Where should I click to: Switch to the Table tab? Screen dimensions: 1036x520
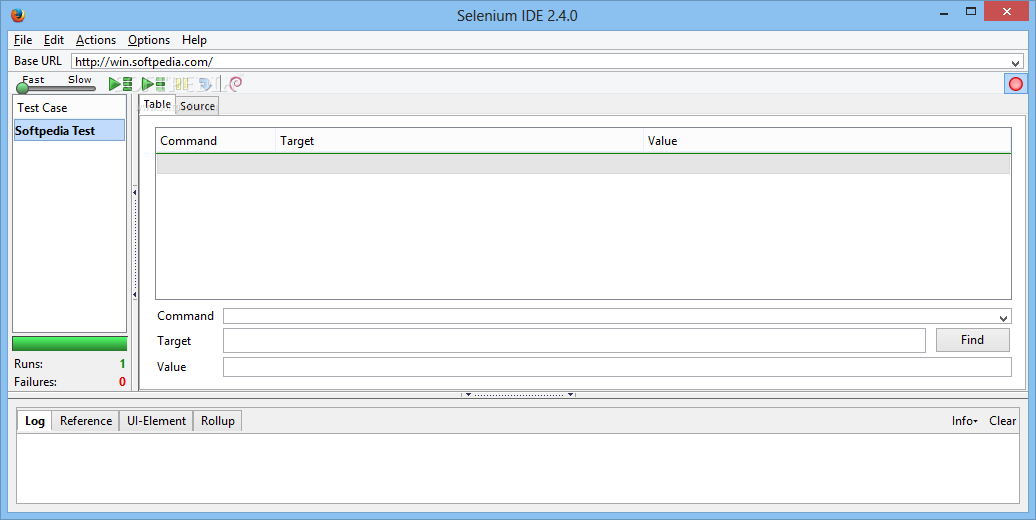coord(157,104)
